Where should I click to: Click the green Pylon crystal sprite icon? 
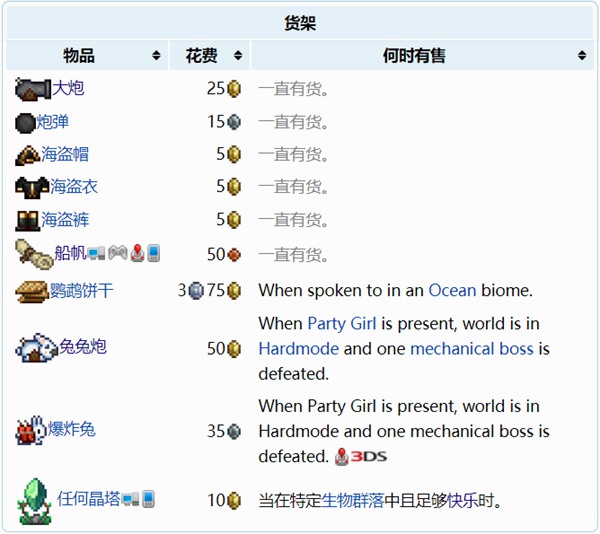pos(34,501)
